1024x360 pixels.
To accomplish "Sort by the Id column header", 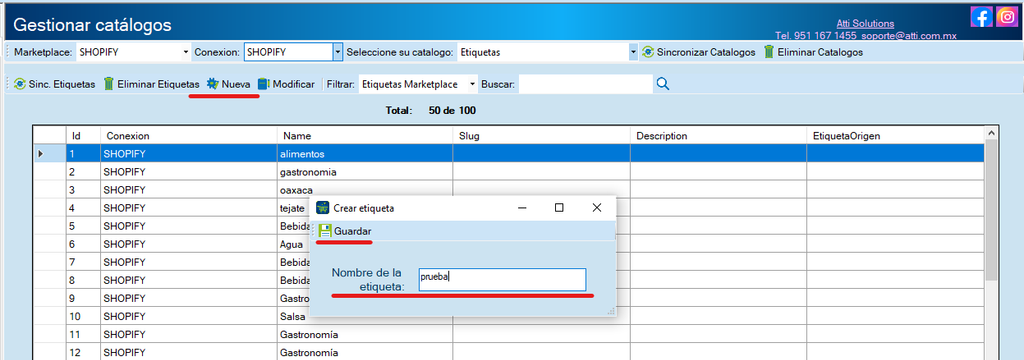I will pos(83,135).
